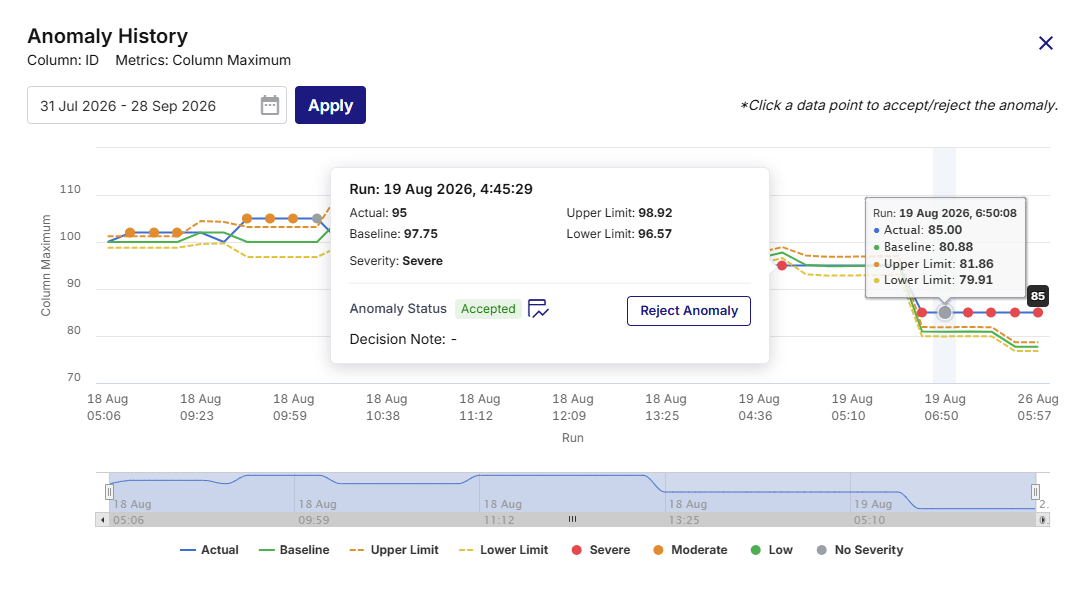This screenshot has height=601, width=1092.
Task: Toggle Moderate points in legend
Action: click(x=690, y=549)
